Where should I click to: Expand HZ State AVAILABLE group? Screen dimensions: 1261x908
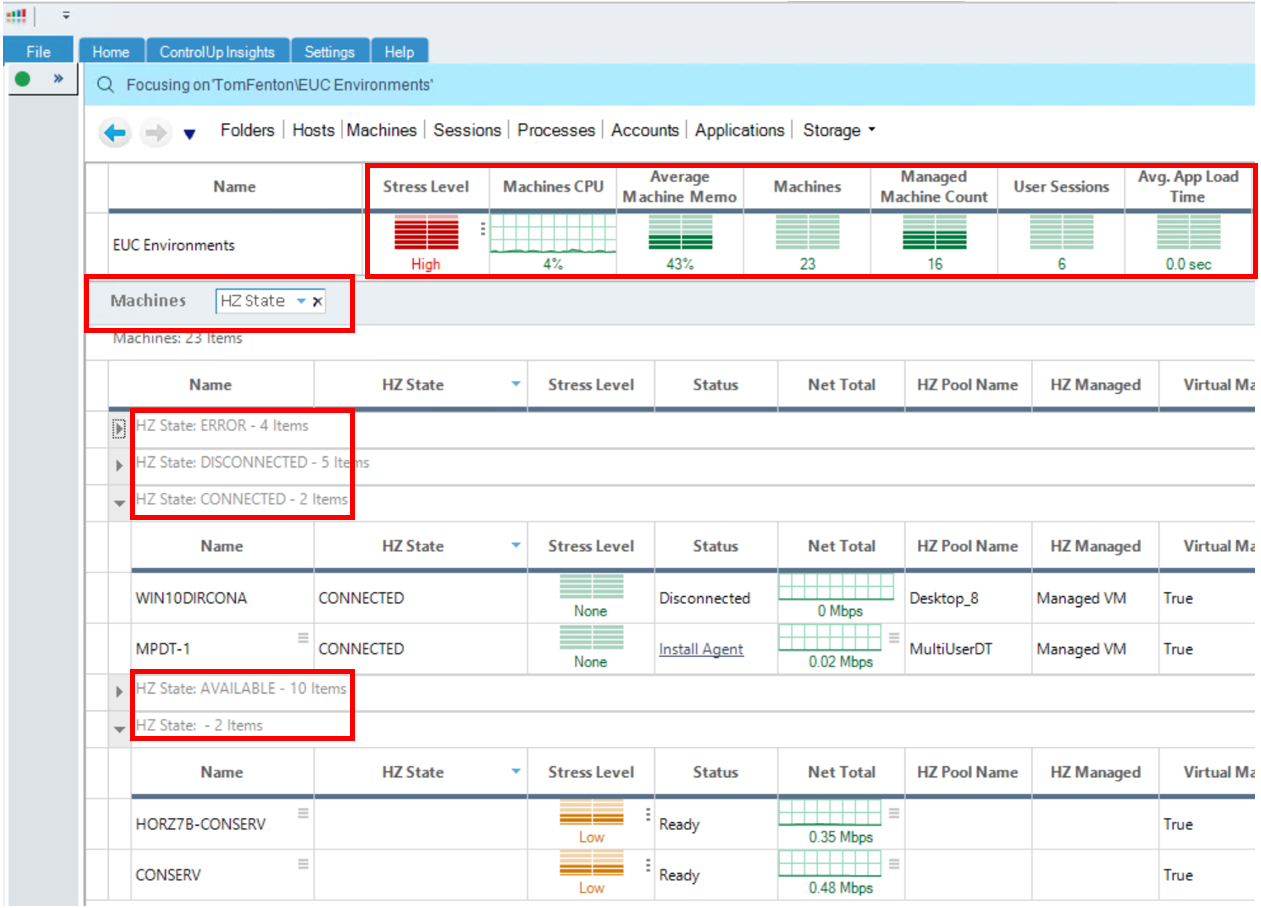[x=119, y=691]
